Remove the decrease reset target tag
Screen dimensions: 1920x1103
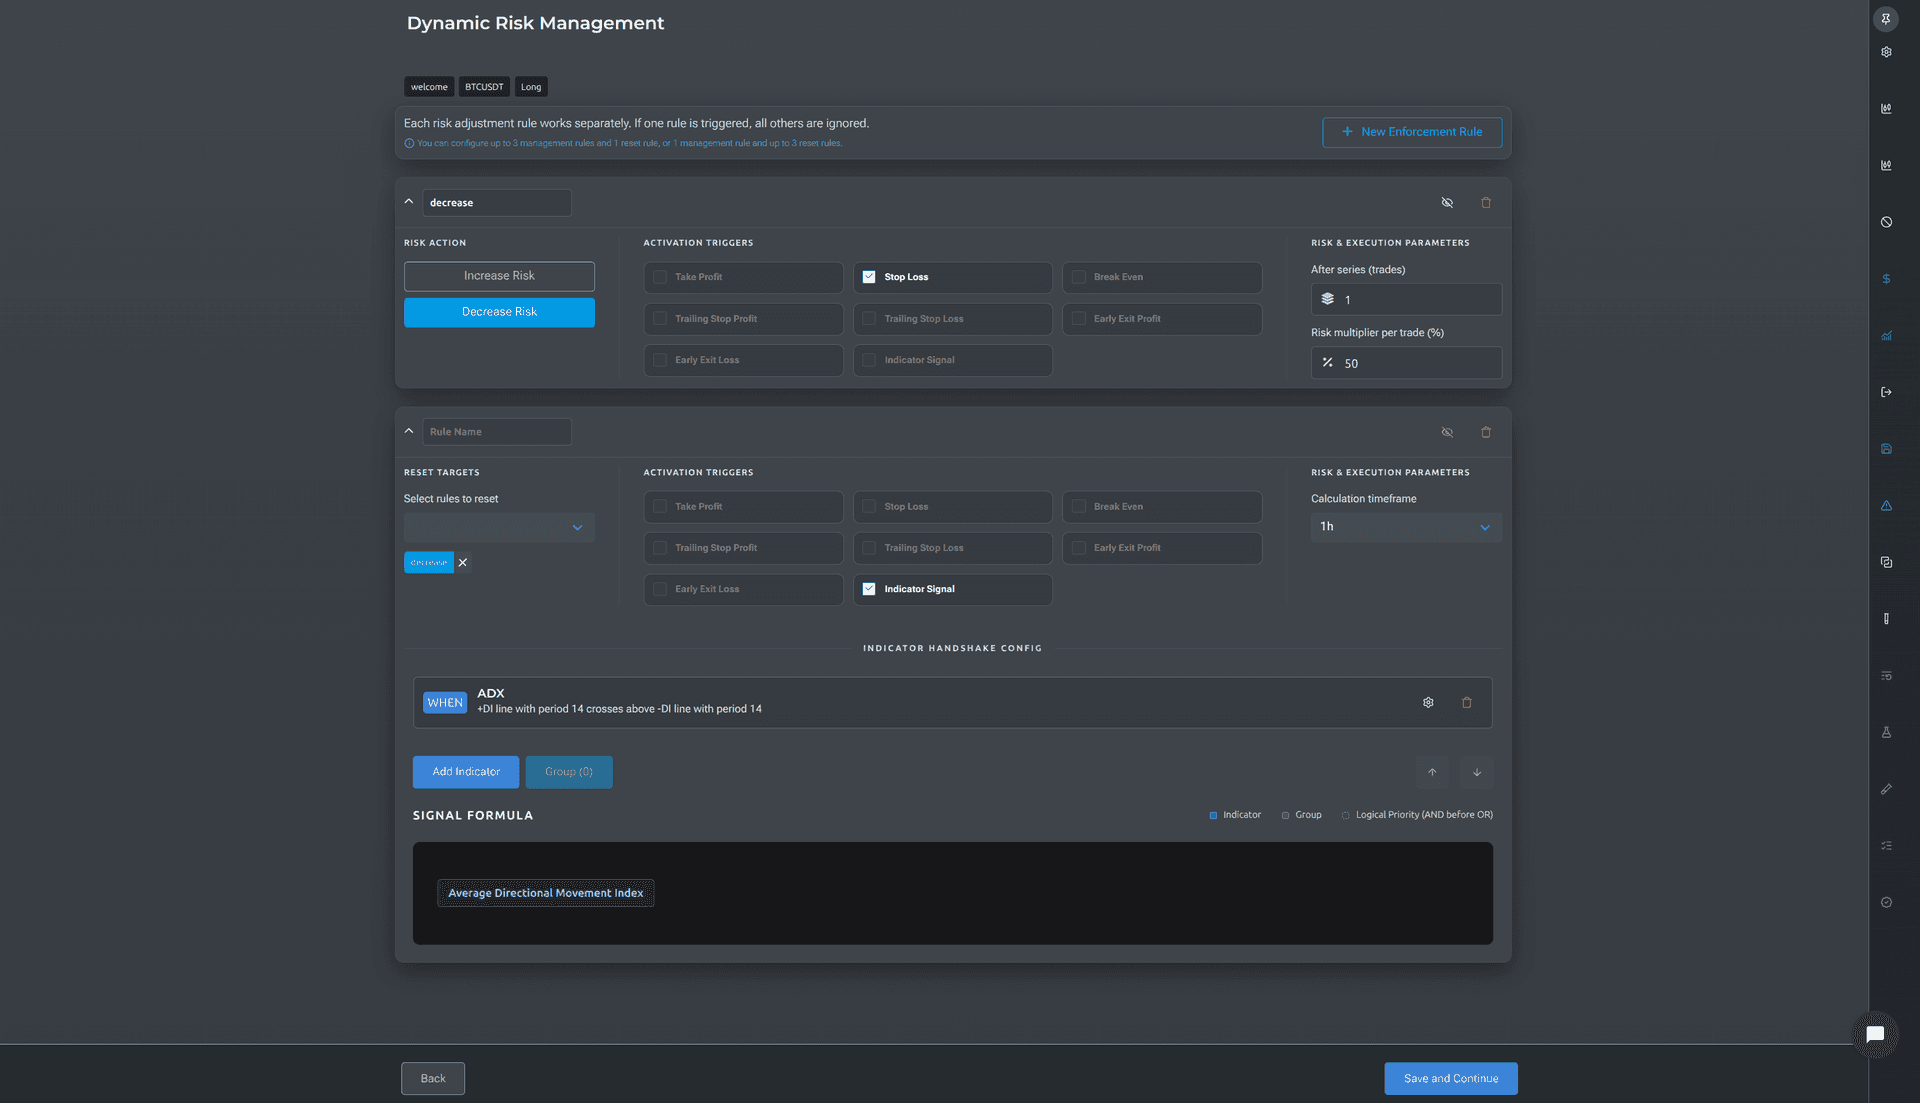click(462, 563)
